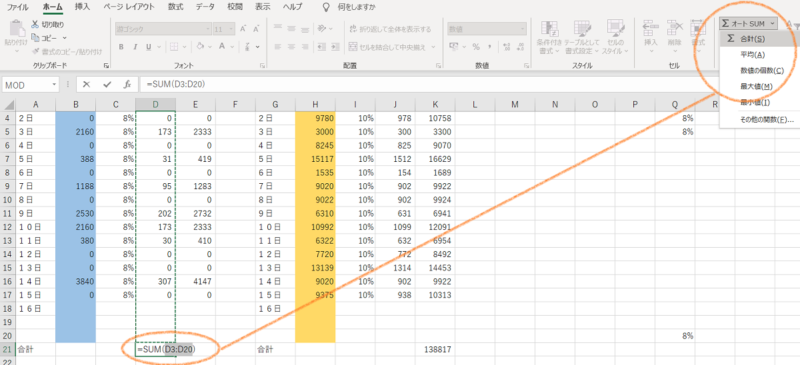Click the Borders icon
Viewport: 800px width, 365px height.
173,46
